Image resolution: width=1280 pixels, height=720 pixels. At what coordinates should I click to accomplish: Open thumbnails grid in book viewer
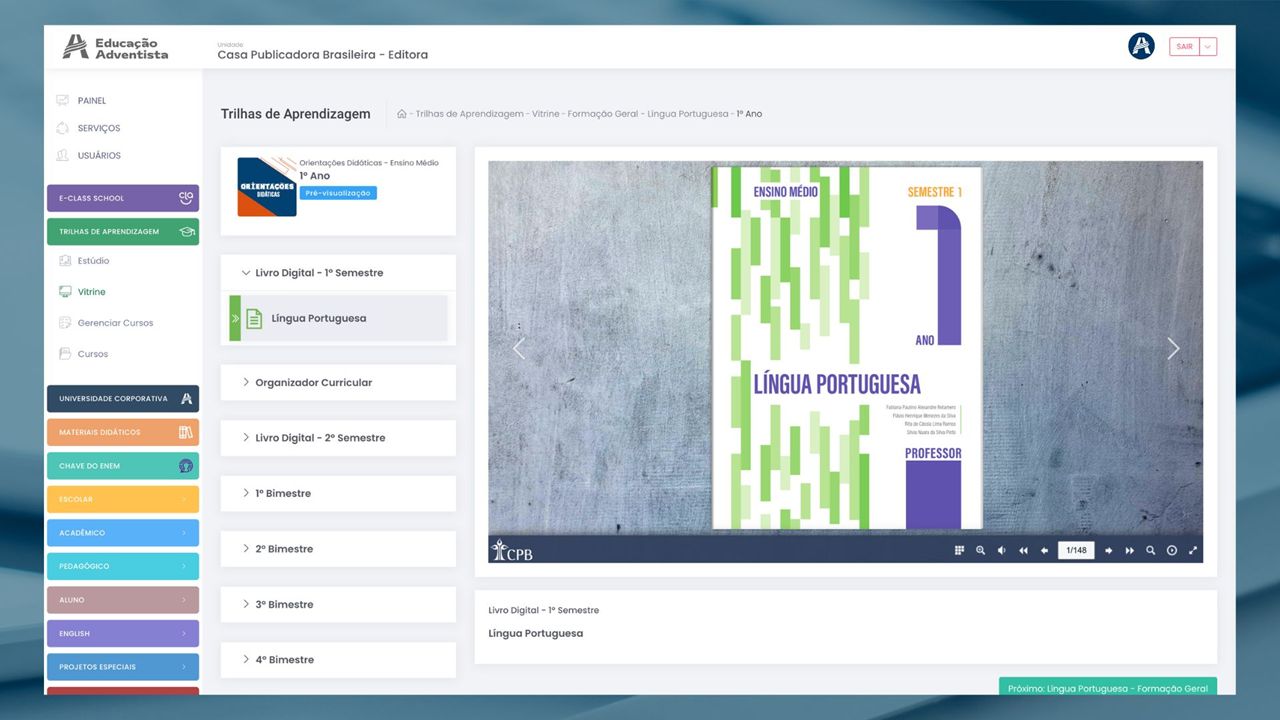[959, 550]
